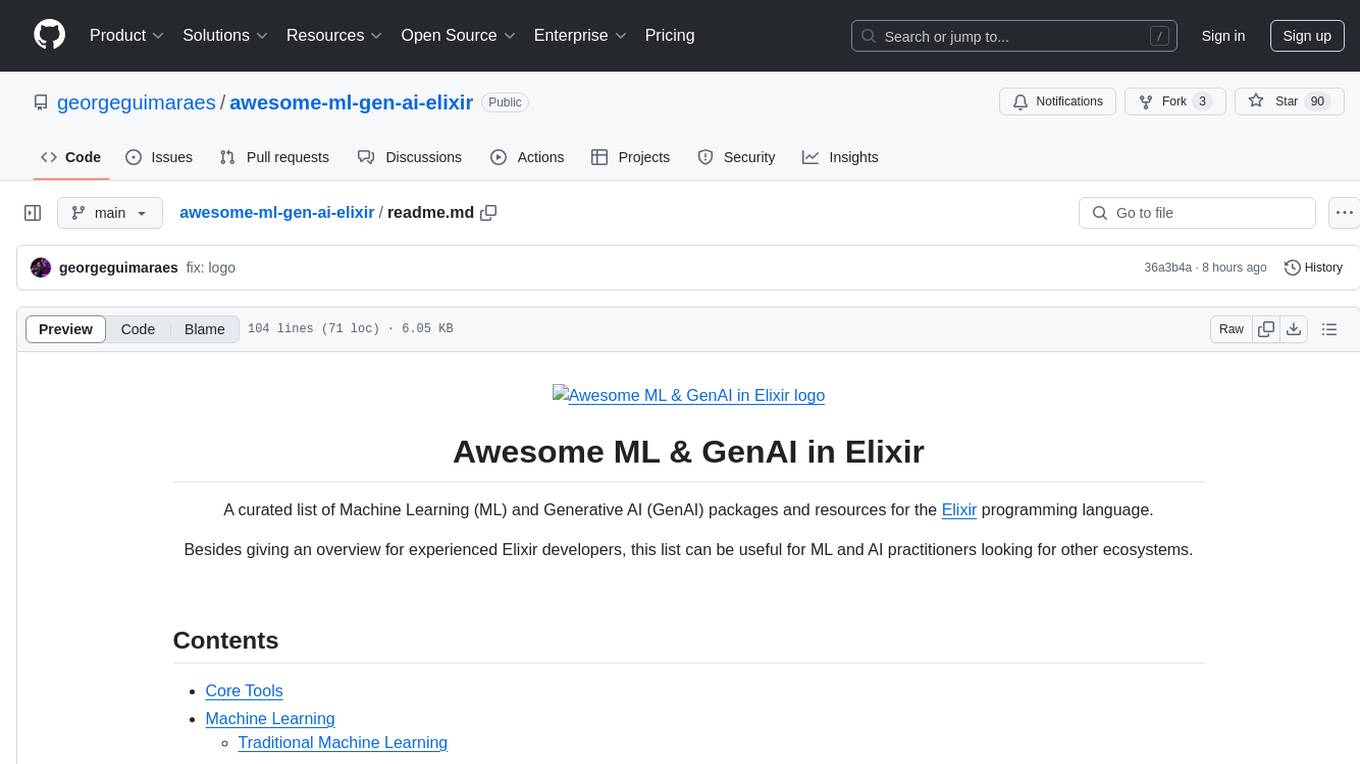
Task: Select the Blame view
Action: [204, 329]
